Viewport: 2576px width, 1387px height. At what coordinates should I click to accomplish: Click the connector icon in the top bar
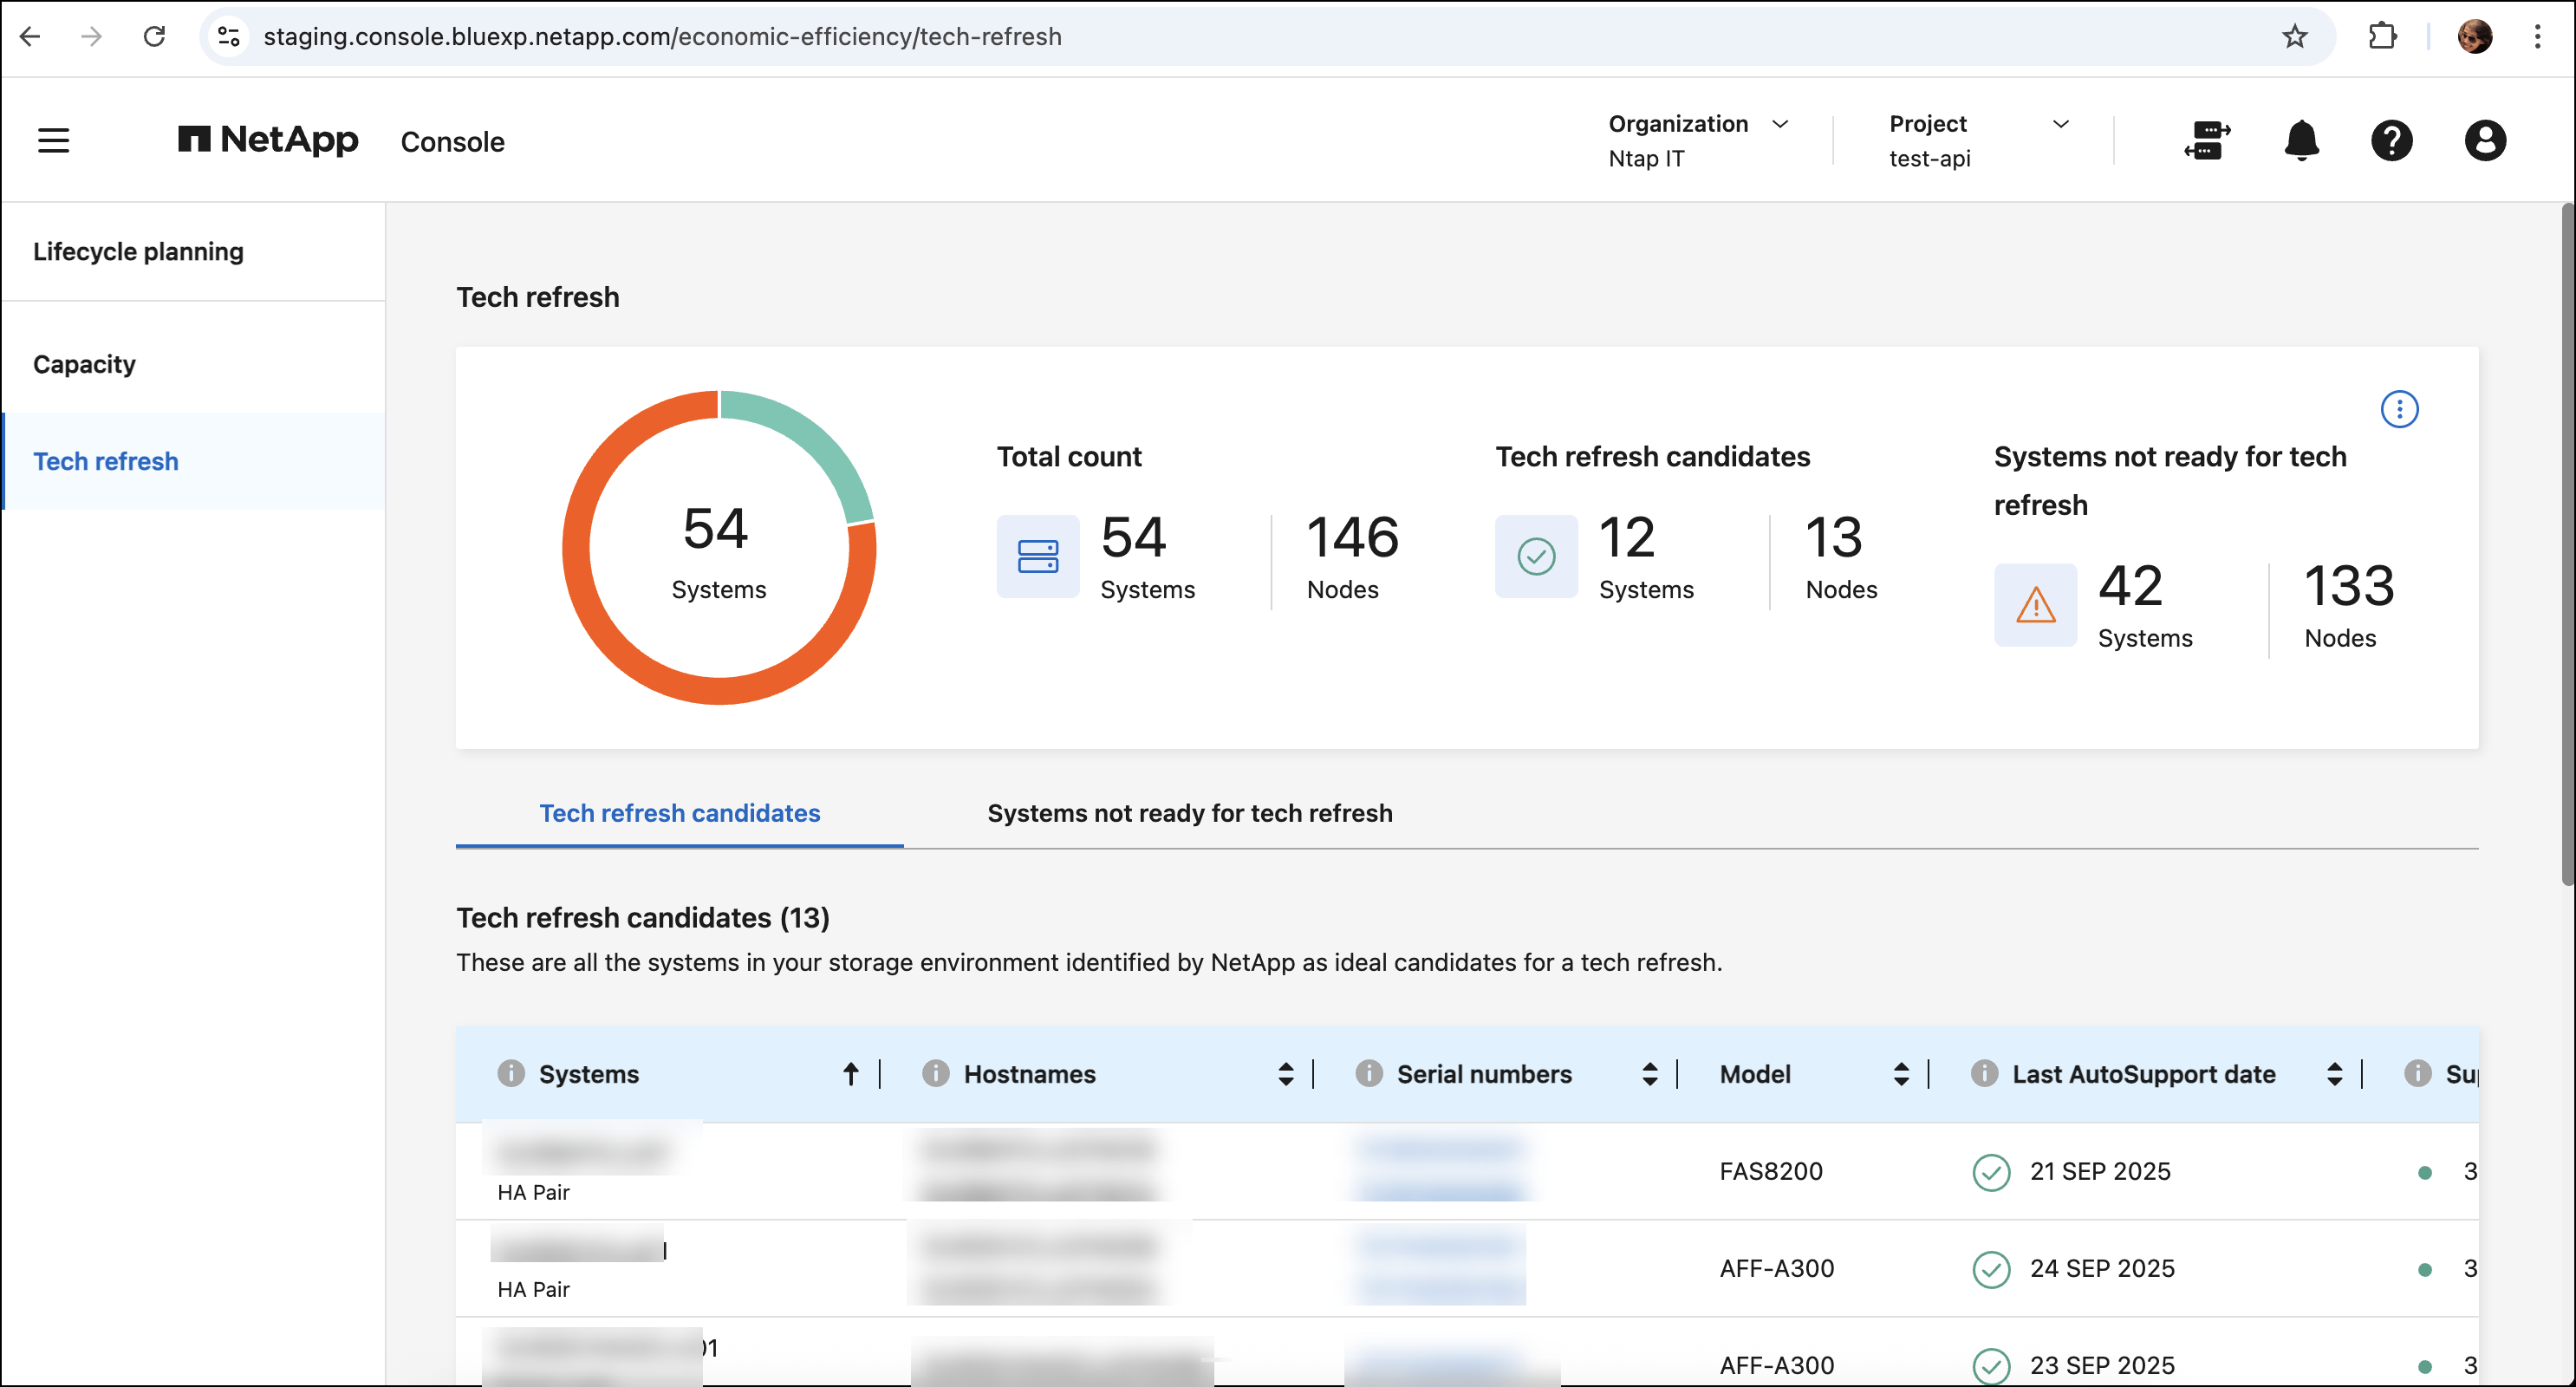(x=2207, y=141)
